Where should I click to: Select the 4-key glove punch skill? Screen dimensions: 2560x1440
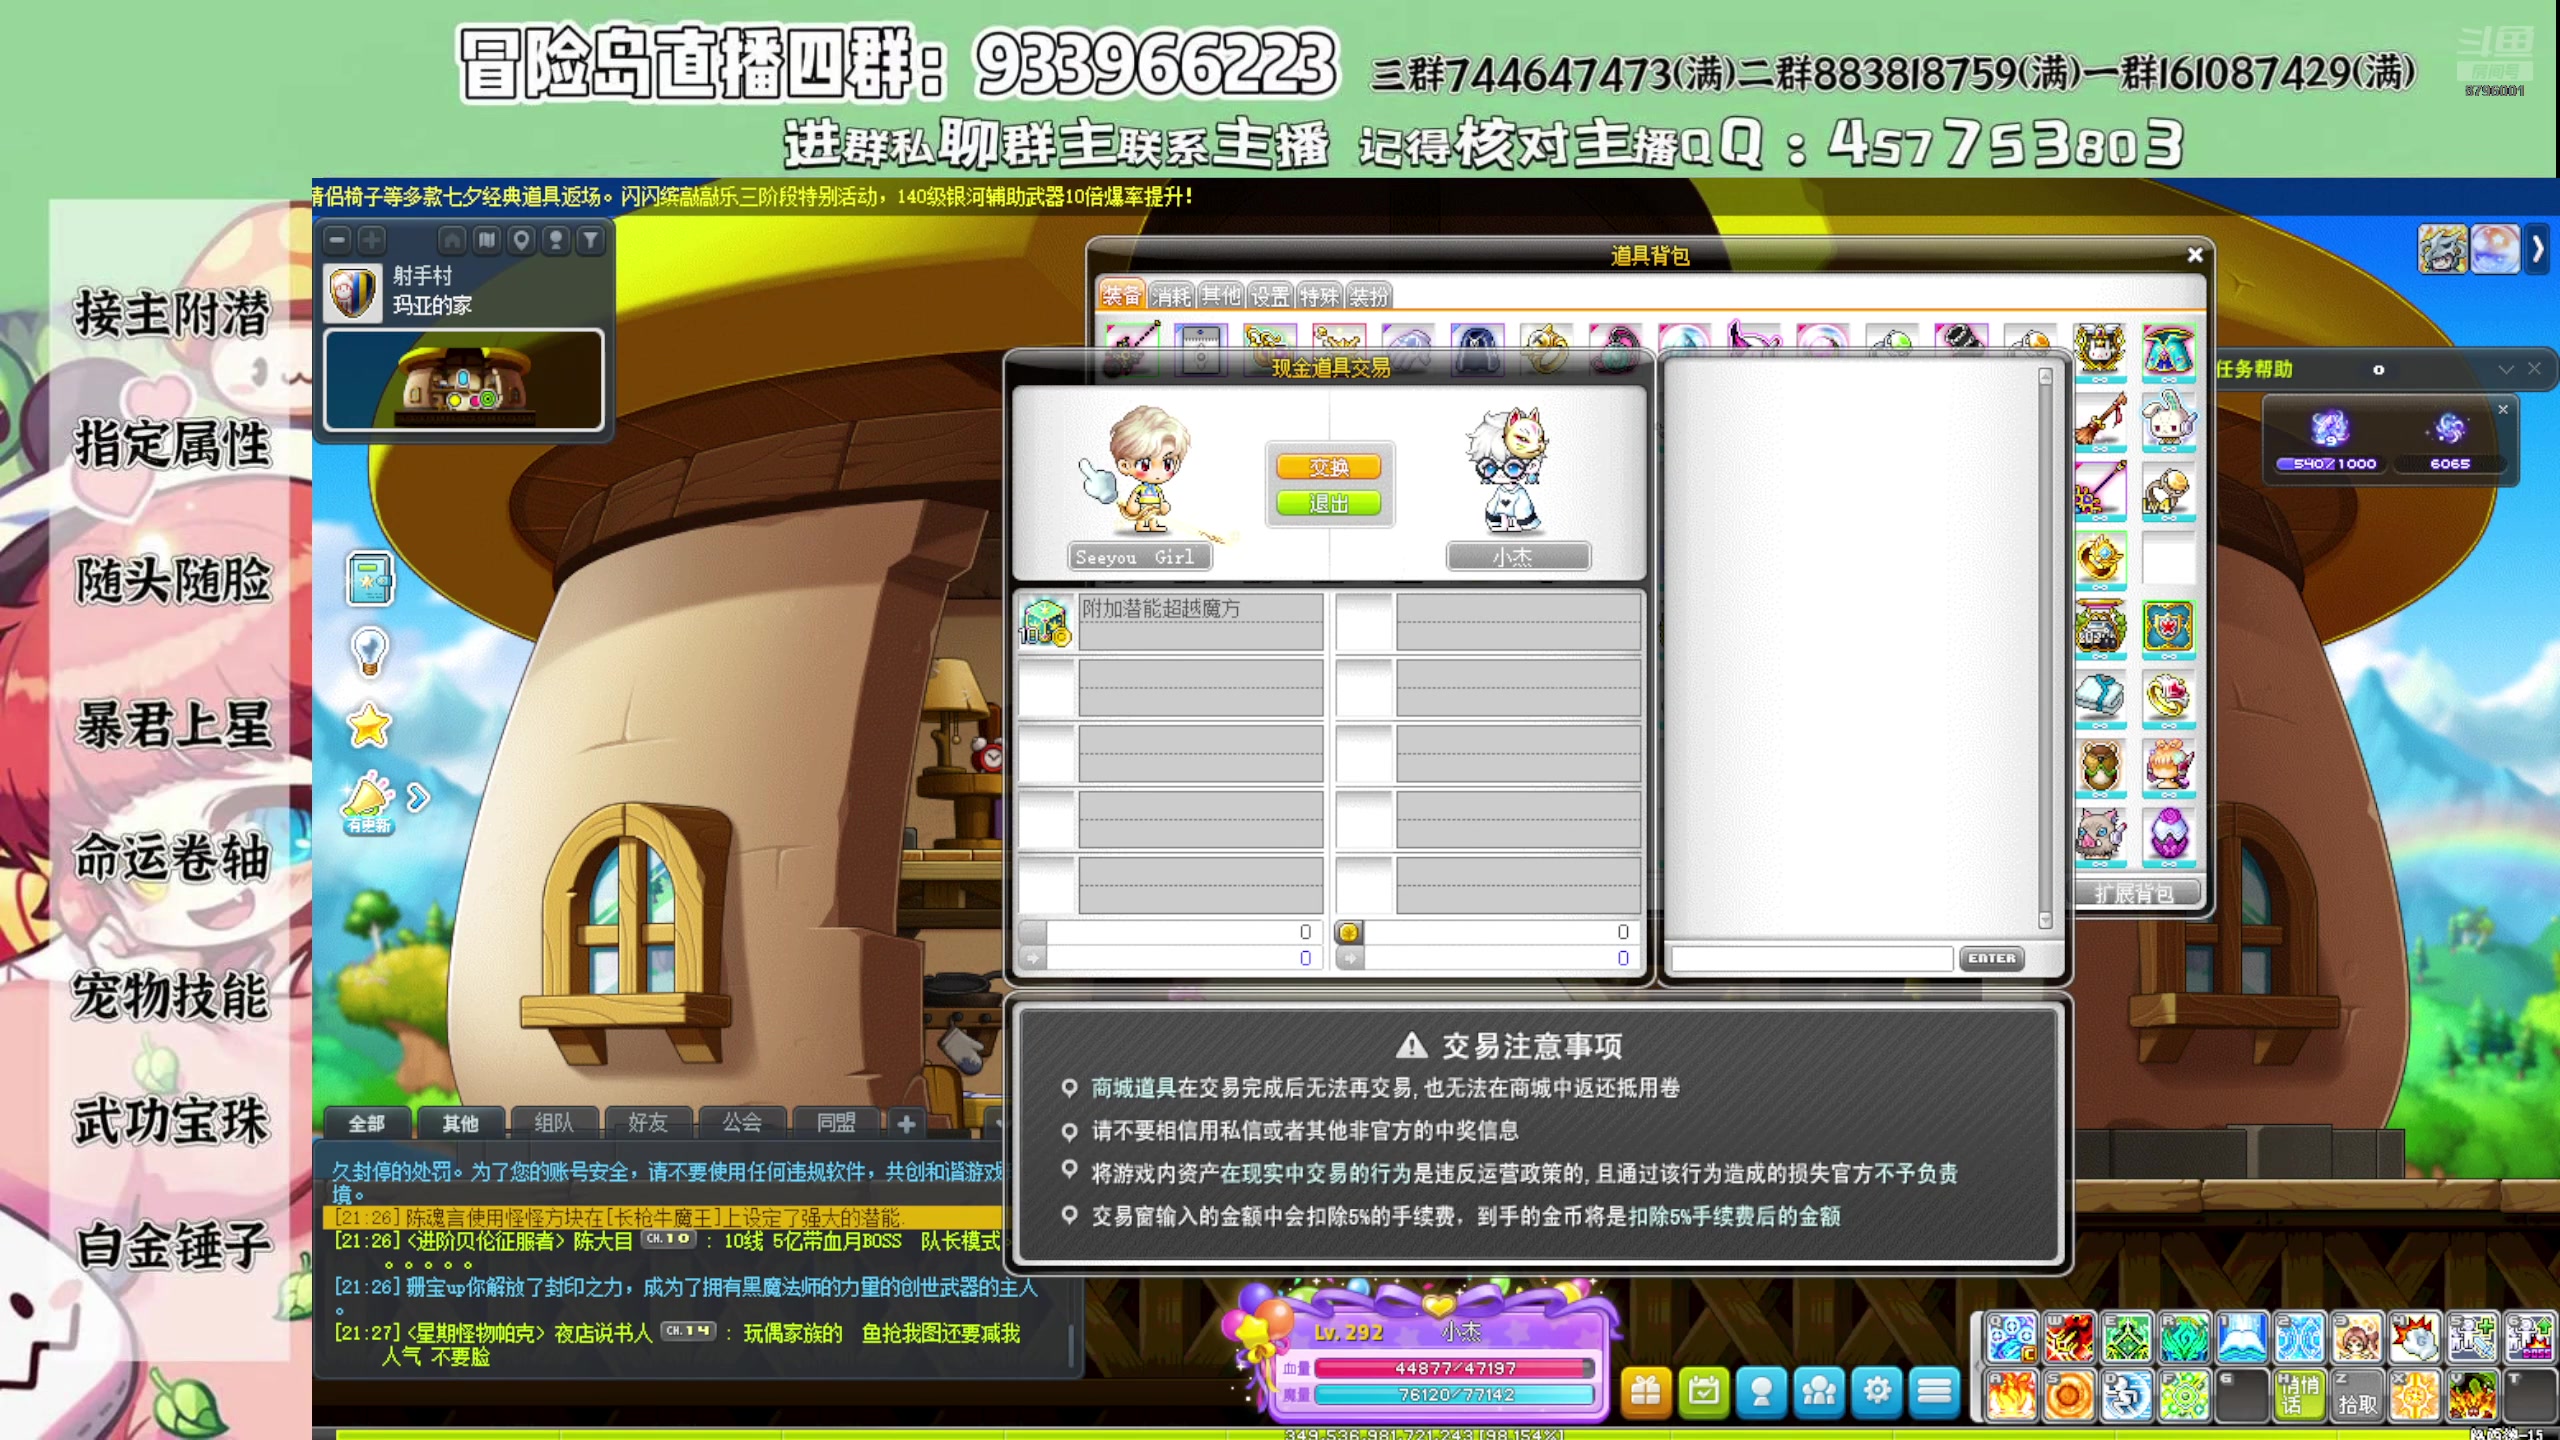2416,1339
